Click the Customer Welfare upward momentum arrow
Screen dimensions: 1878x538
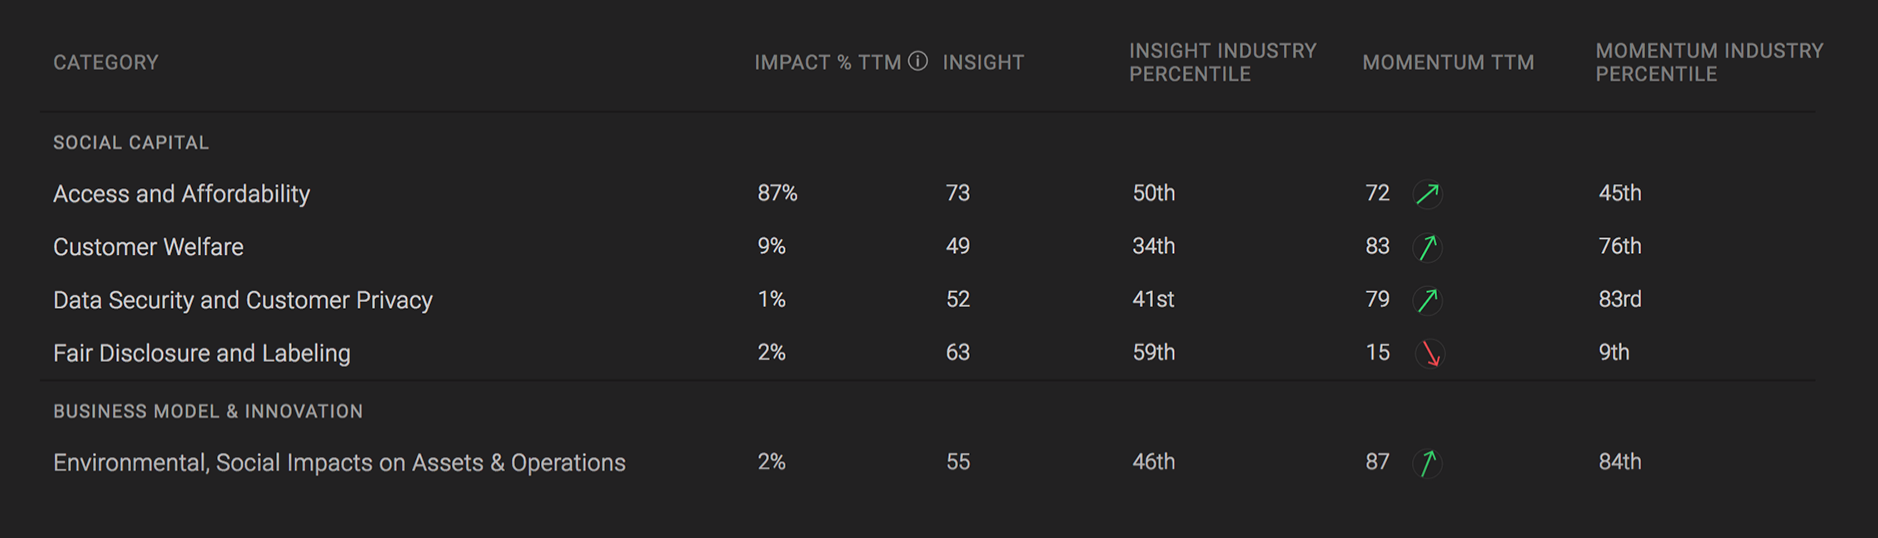click(x=1428, y=246)
